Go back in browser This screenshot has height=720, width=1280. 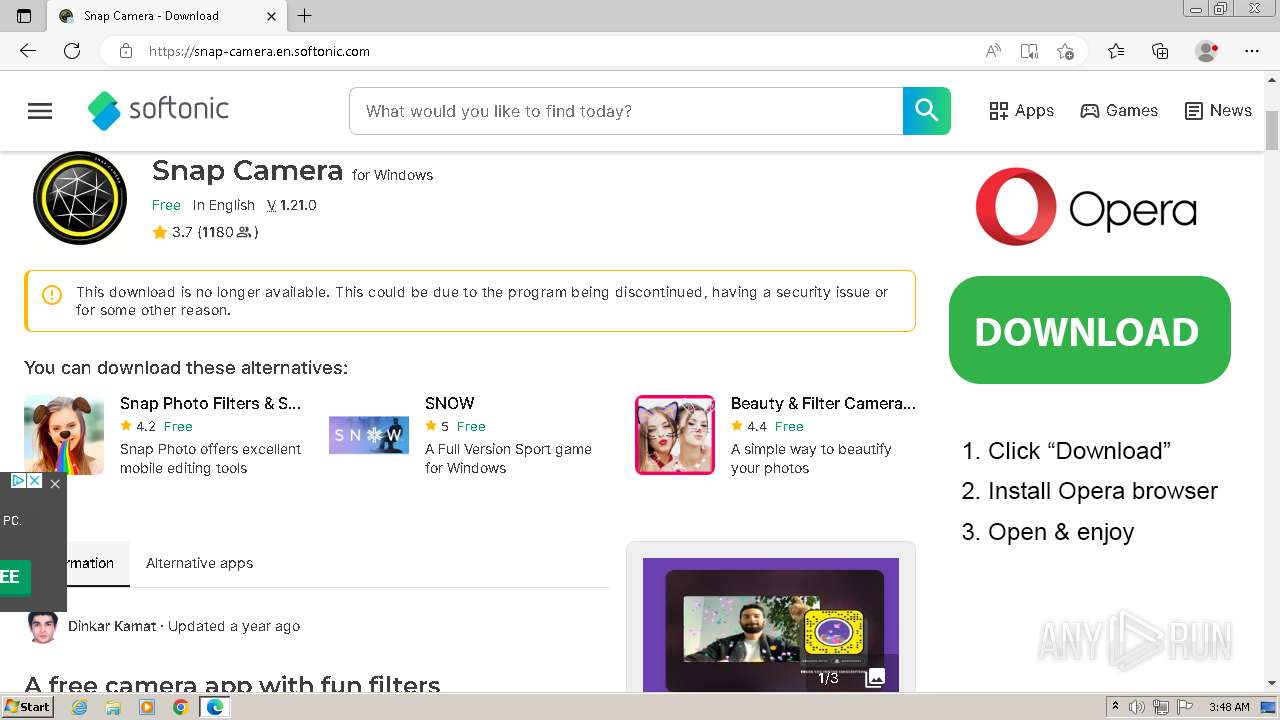pyautogui.click(x=28, y=51)
